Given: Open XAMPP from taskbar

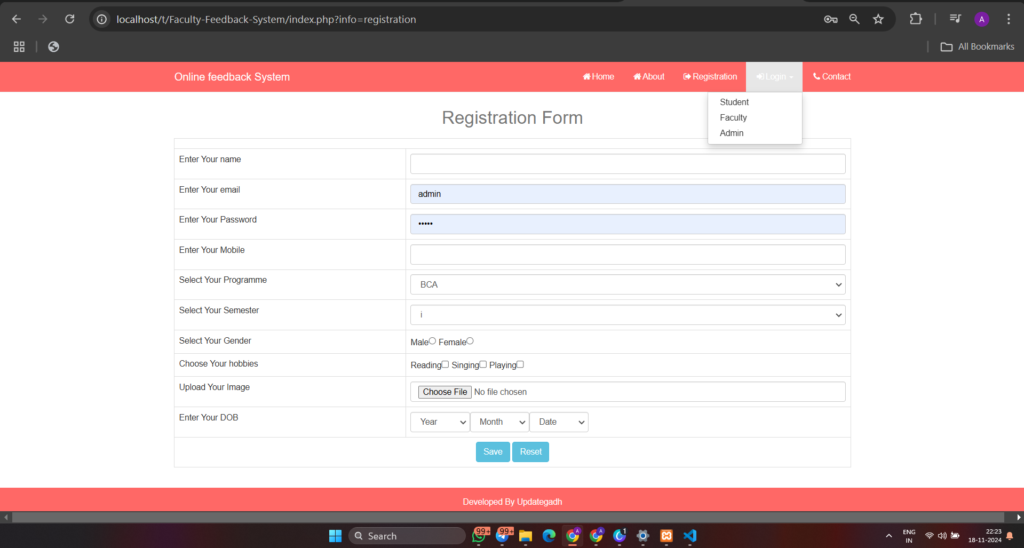Looking at the screenshot, I should point(666,536).
